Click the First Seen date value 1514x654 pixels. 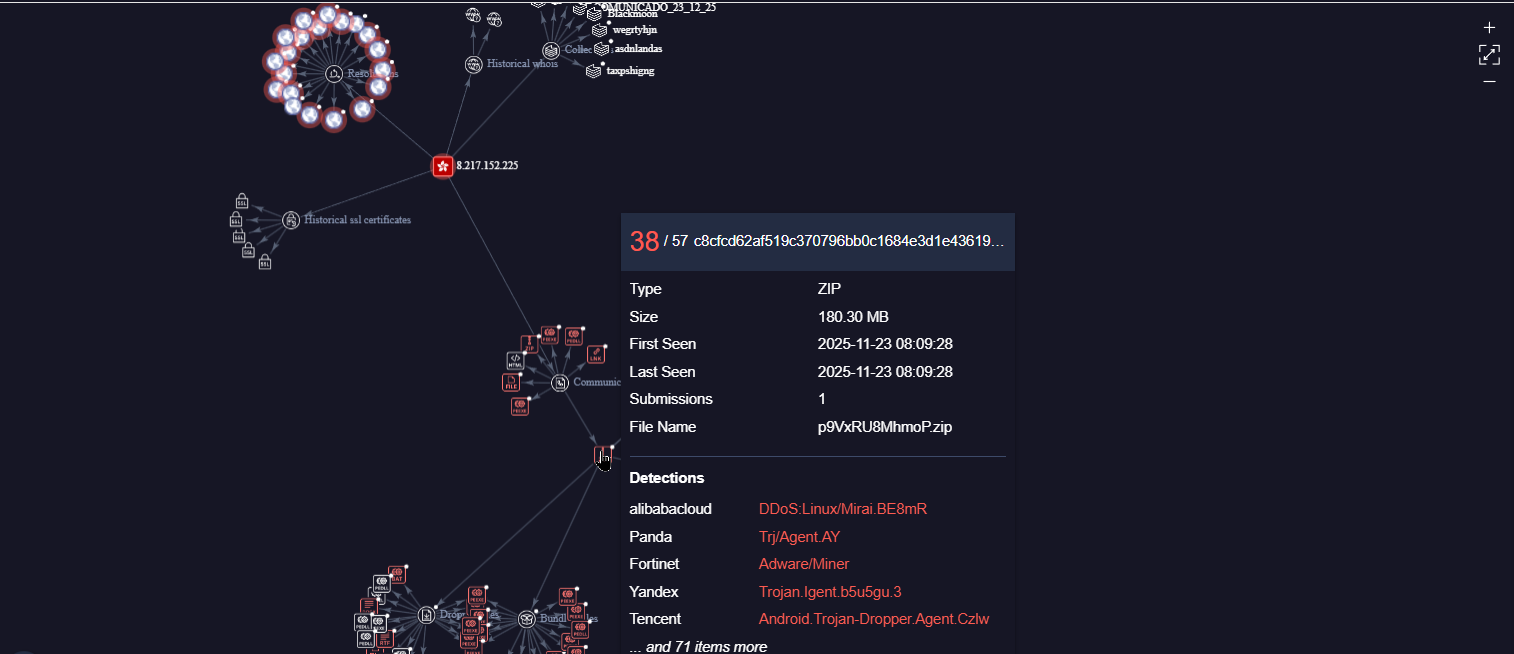coord(885,344)
